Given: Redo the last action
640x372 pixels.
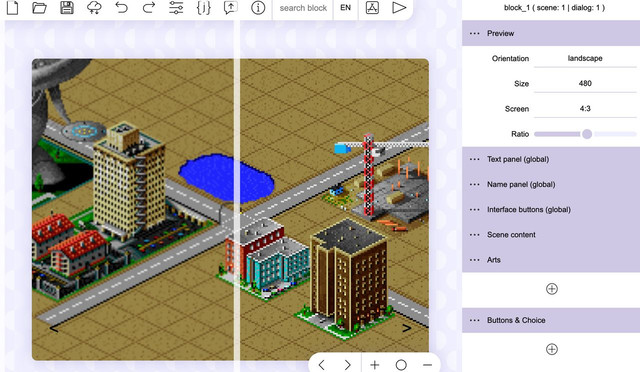Looking at the screenshot, I should point(149,7).
